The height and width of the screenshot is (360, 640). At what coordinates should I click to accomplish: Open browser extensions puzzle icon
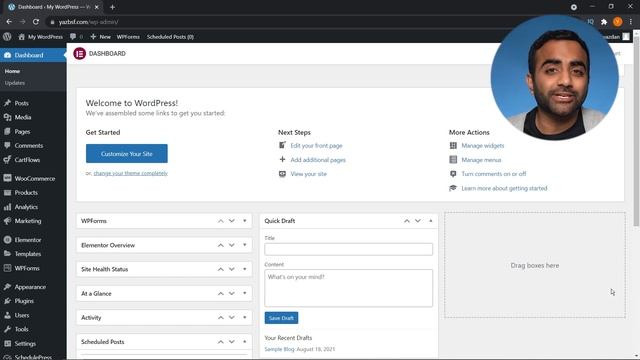pyautogui.click(x=604, y=22)
